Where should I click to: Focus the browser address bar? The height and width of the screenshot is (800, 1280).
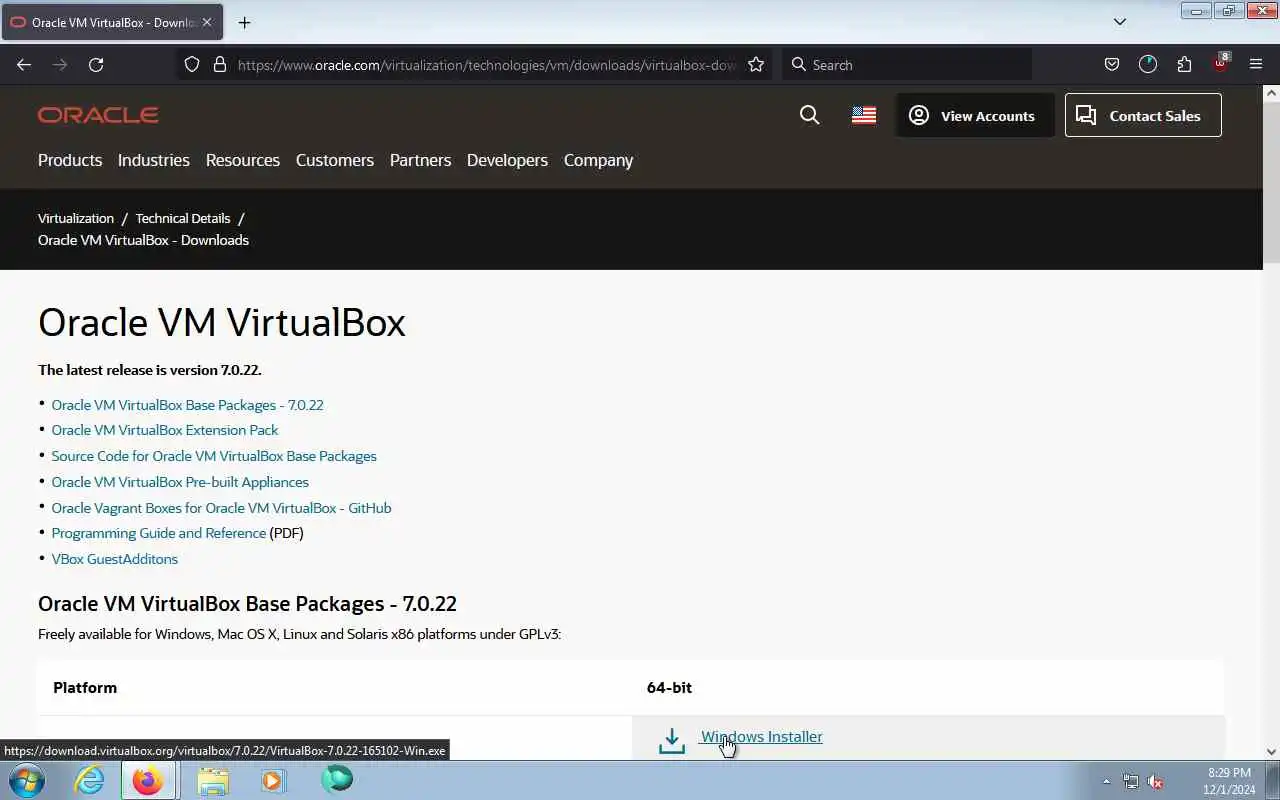point(487,64)
